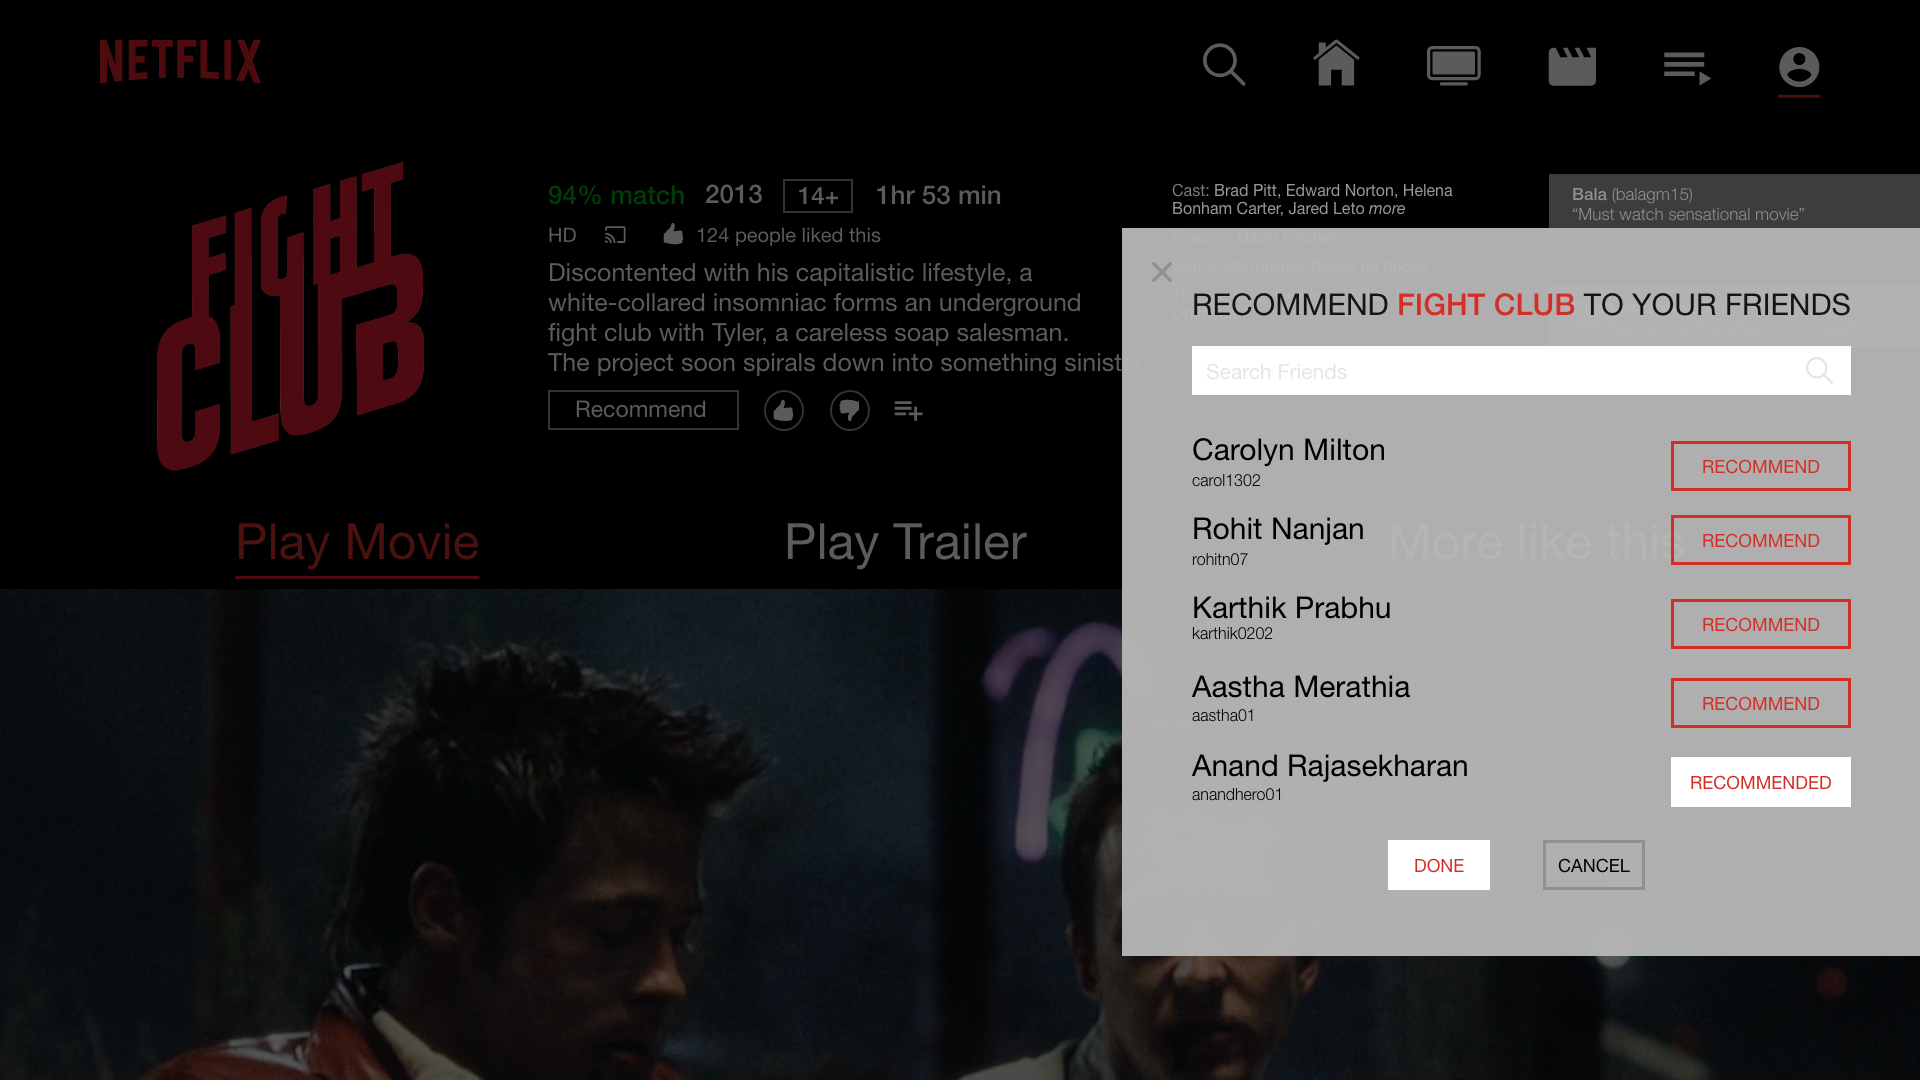The width and height of the screenshot is (1920, 1080).
Task: Close the recommend dialog with X
Action: point(1161,272)
